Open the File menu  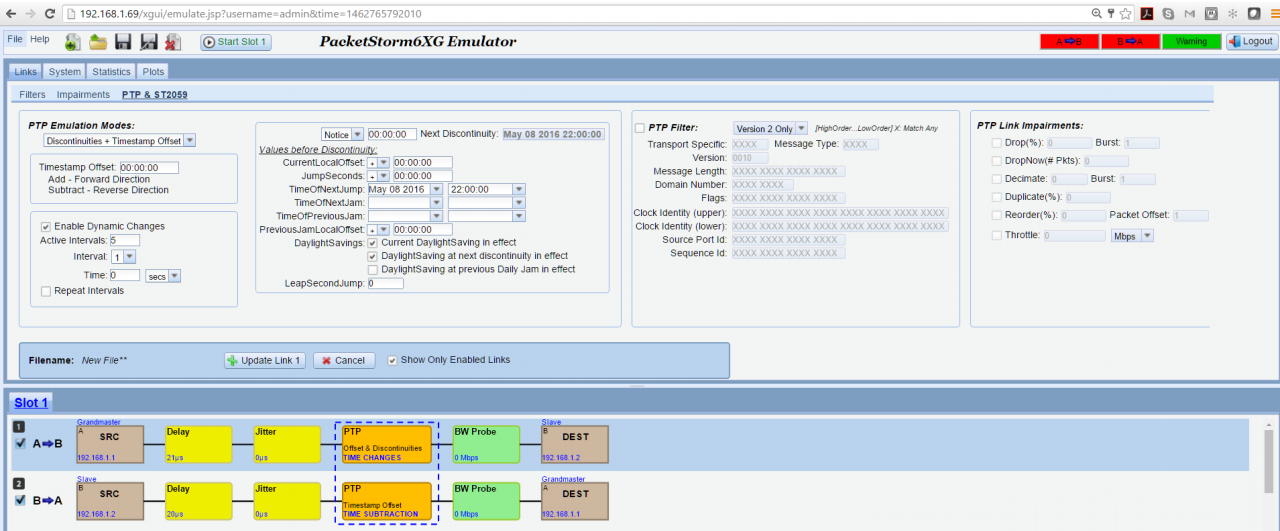[15, 39]
